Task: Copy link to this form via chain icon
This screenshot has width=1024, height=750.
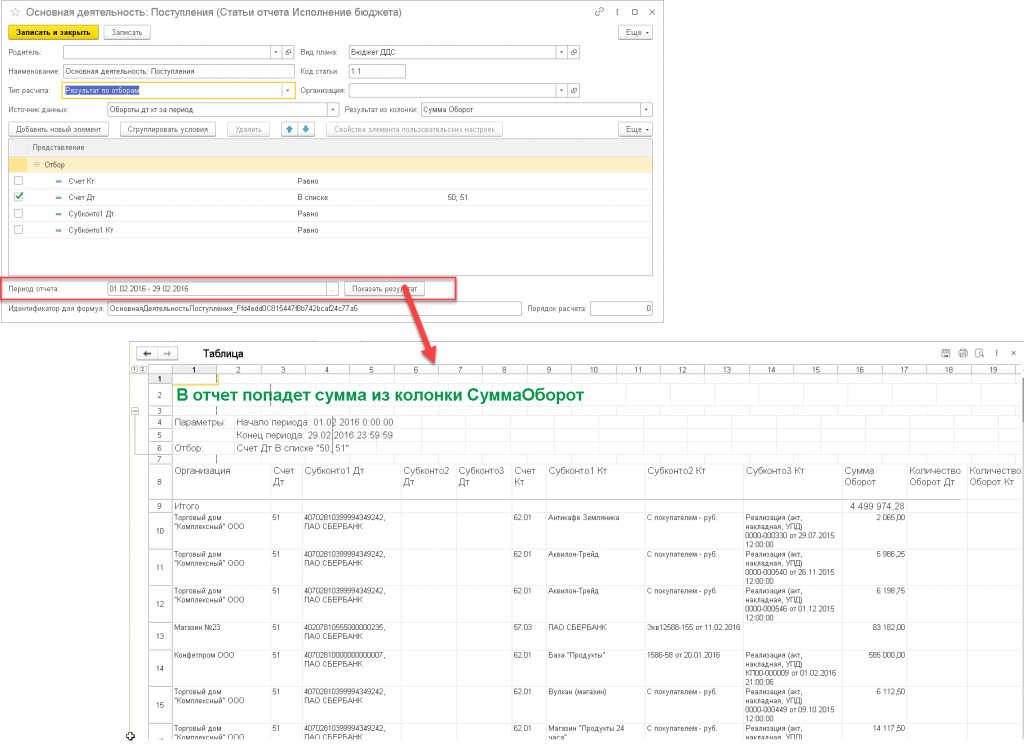Action: (599, 12)
